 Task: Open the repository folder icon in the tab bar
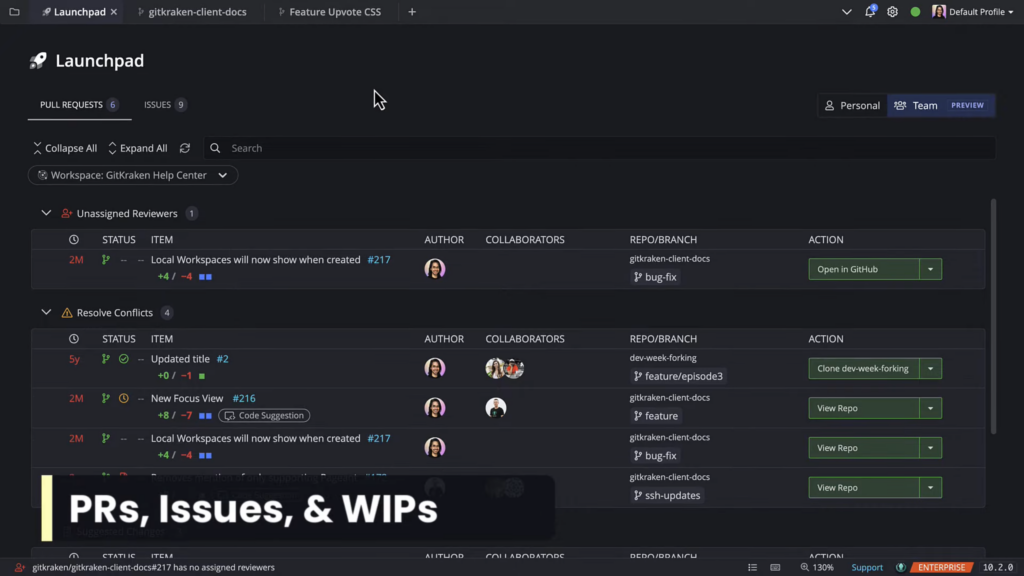[14, 12]
